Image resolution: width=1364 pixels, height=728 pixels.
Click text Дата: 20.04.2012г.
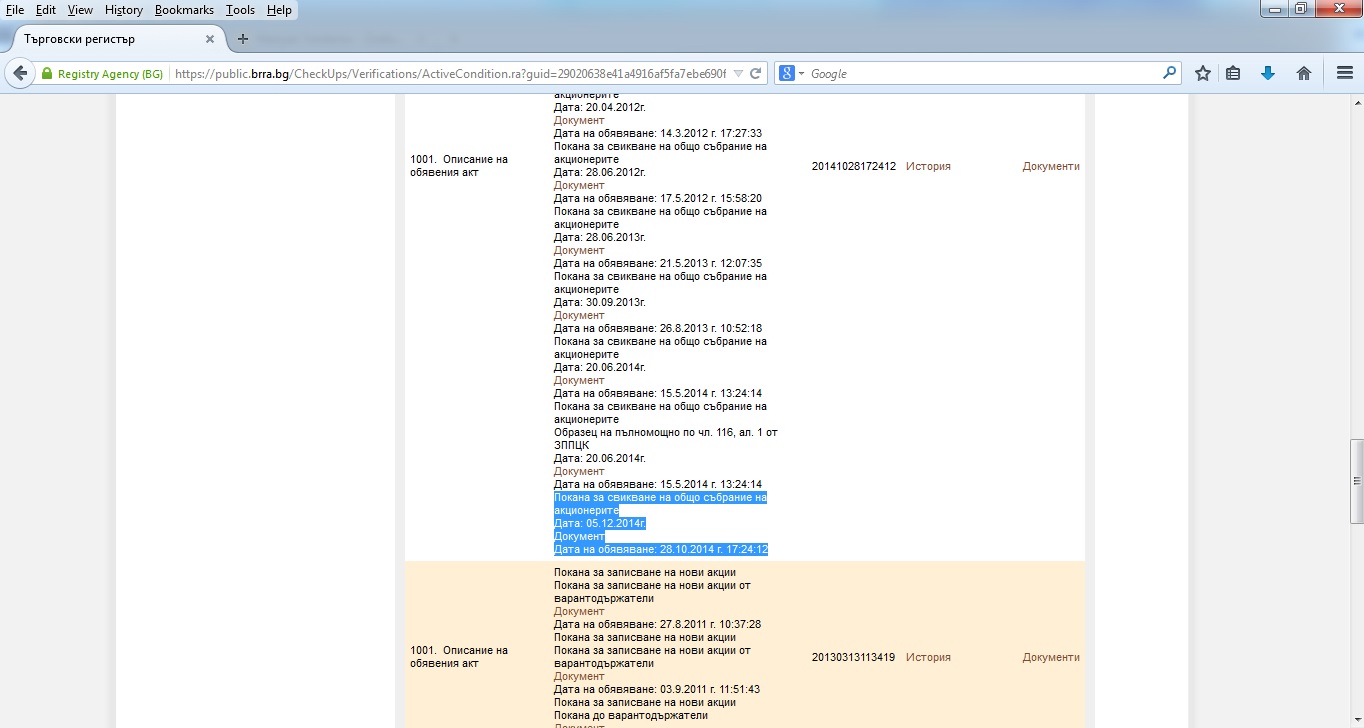tap(600, 108)
